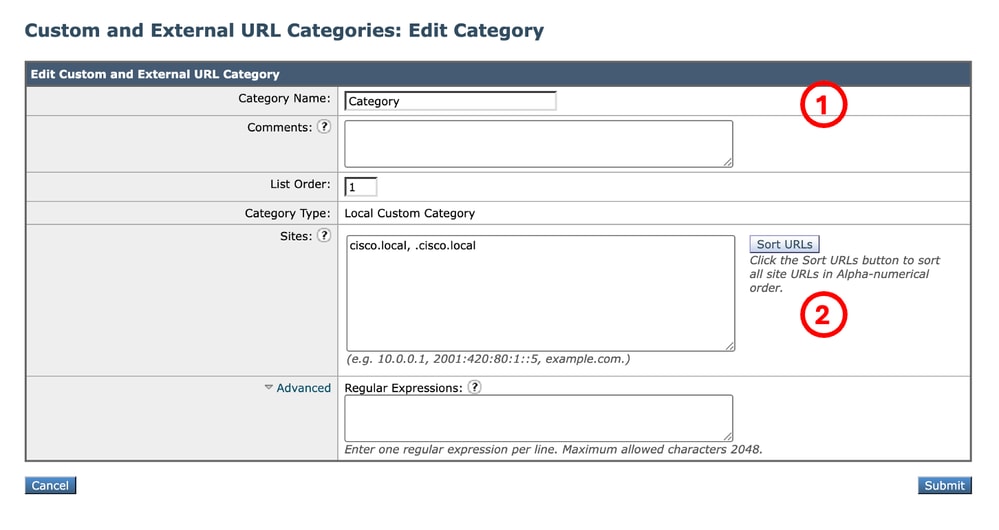This screenshot has height=530, width=999.
Task: Grab the Sites text area resize handle
Action: pos(729,346)
